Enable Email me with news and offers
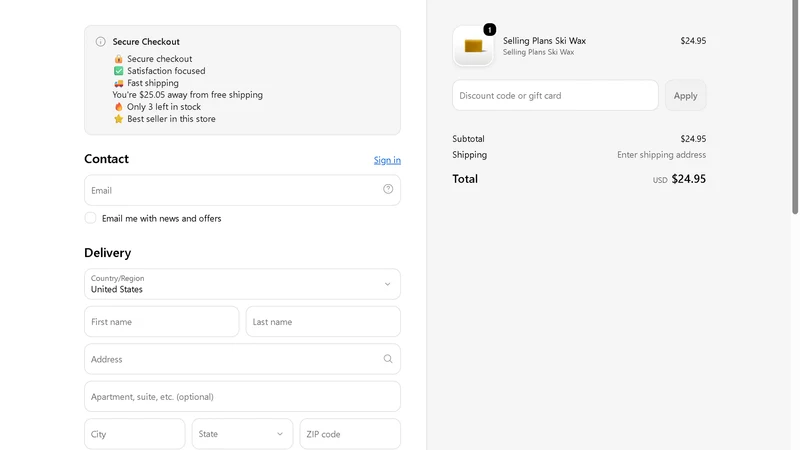The image size is (800, 450). click(x=90, y=218)
